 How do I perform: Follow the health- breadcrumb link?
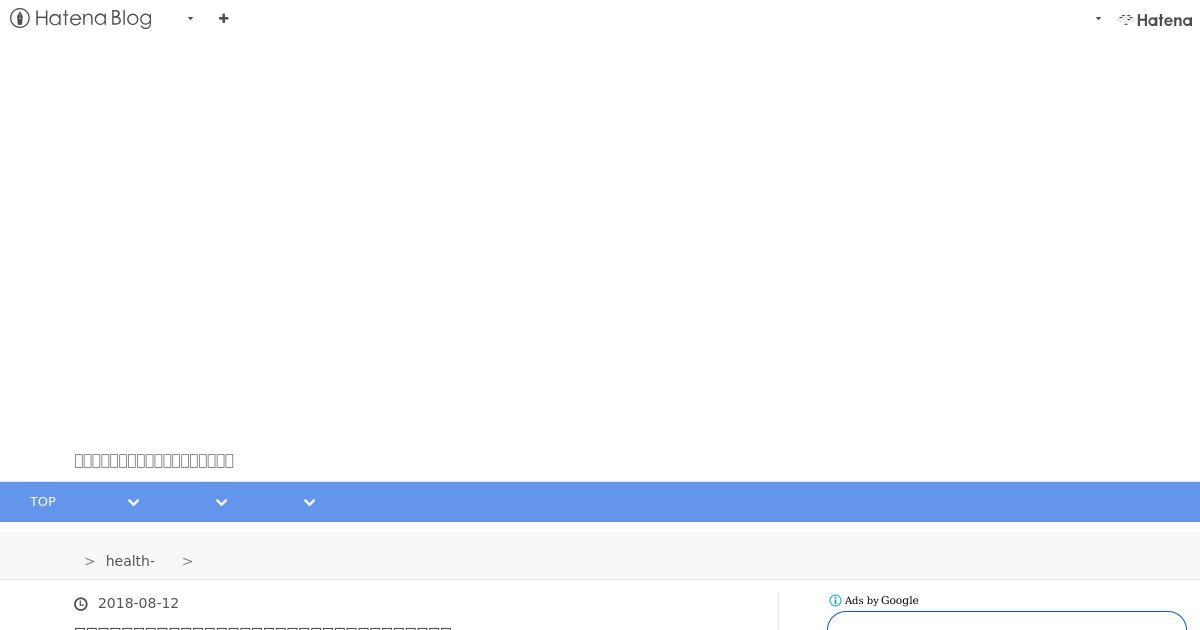point(130,561)
